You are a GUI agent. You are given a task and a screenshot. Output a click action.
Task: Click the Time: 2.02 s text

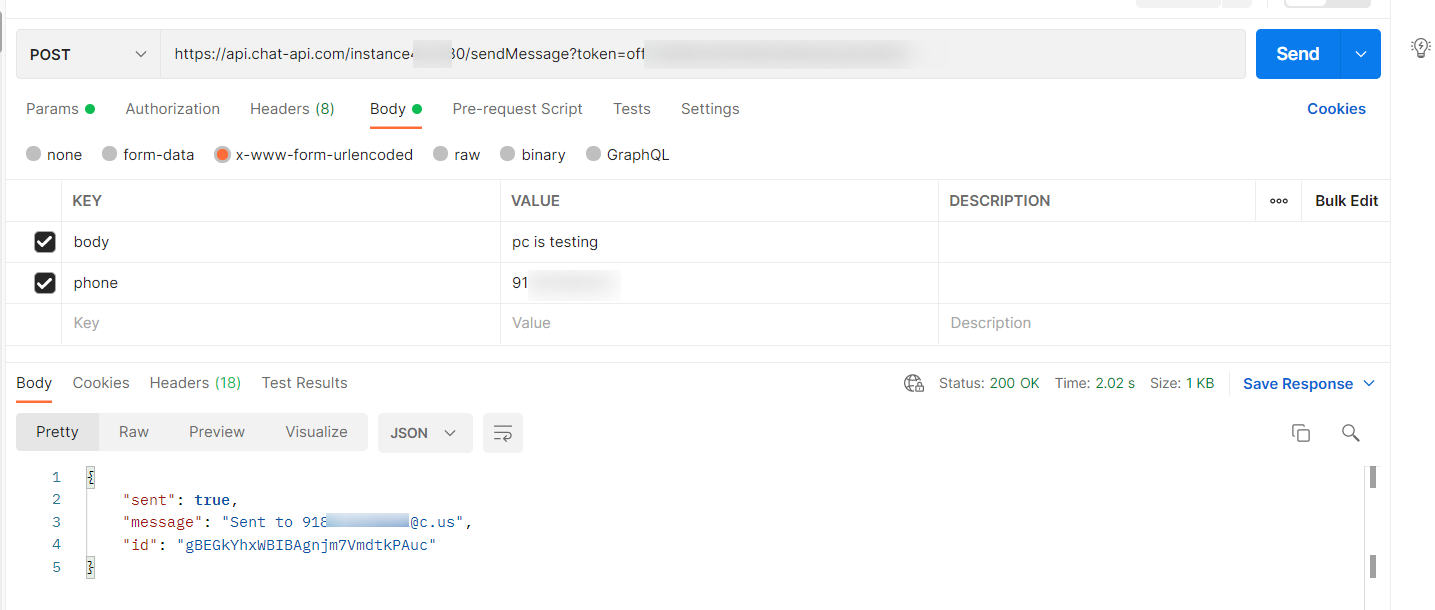tap(1095, 383)
